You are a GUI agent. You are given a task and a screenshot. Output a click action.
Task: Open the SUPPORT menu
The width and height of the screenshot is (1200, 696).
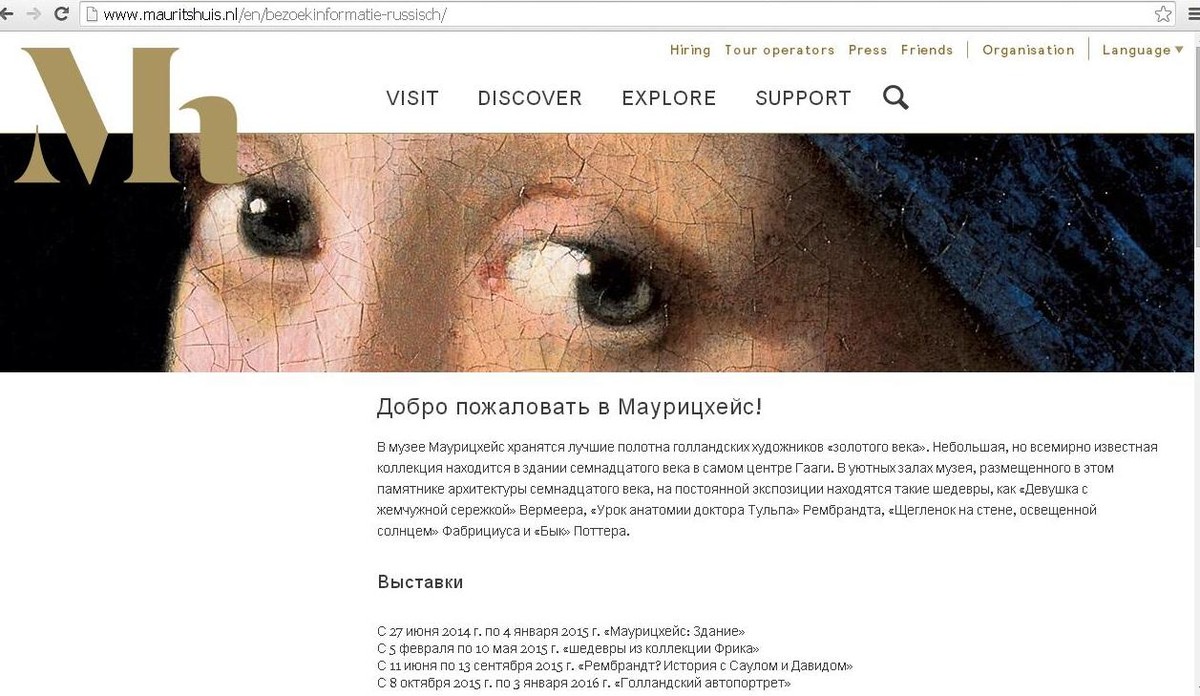pos(803,98)
